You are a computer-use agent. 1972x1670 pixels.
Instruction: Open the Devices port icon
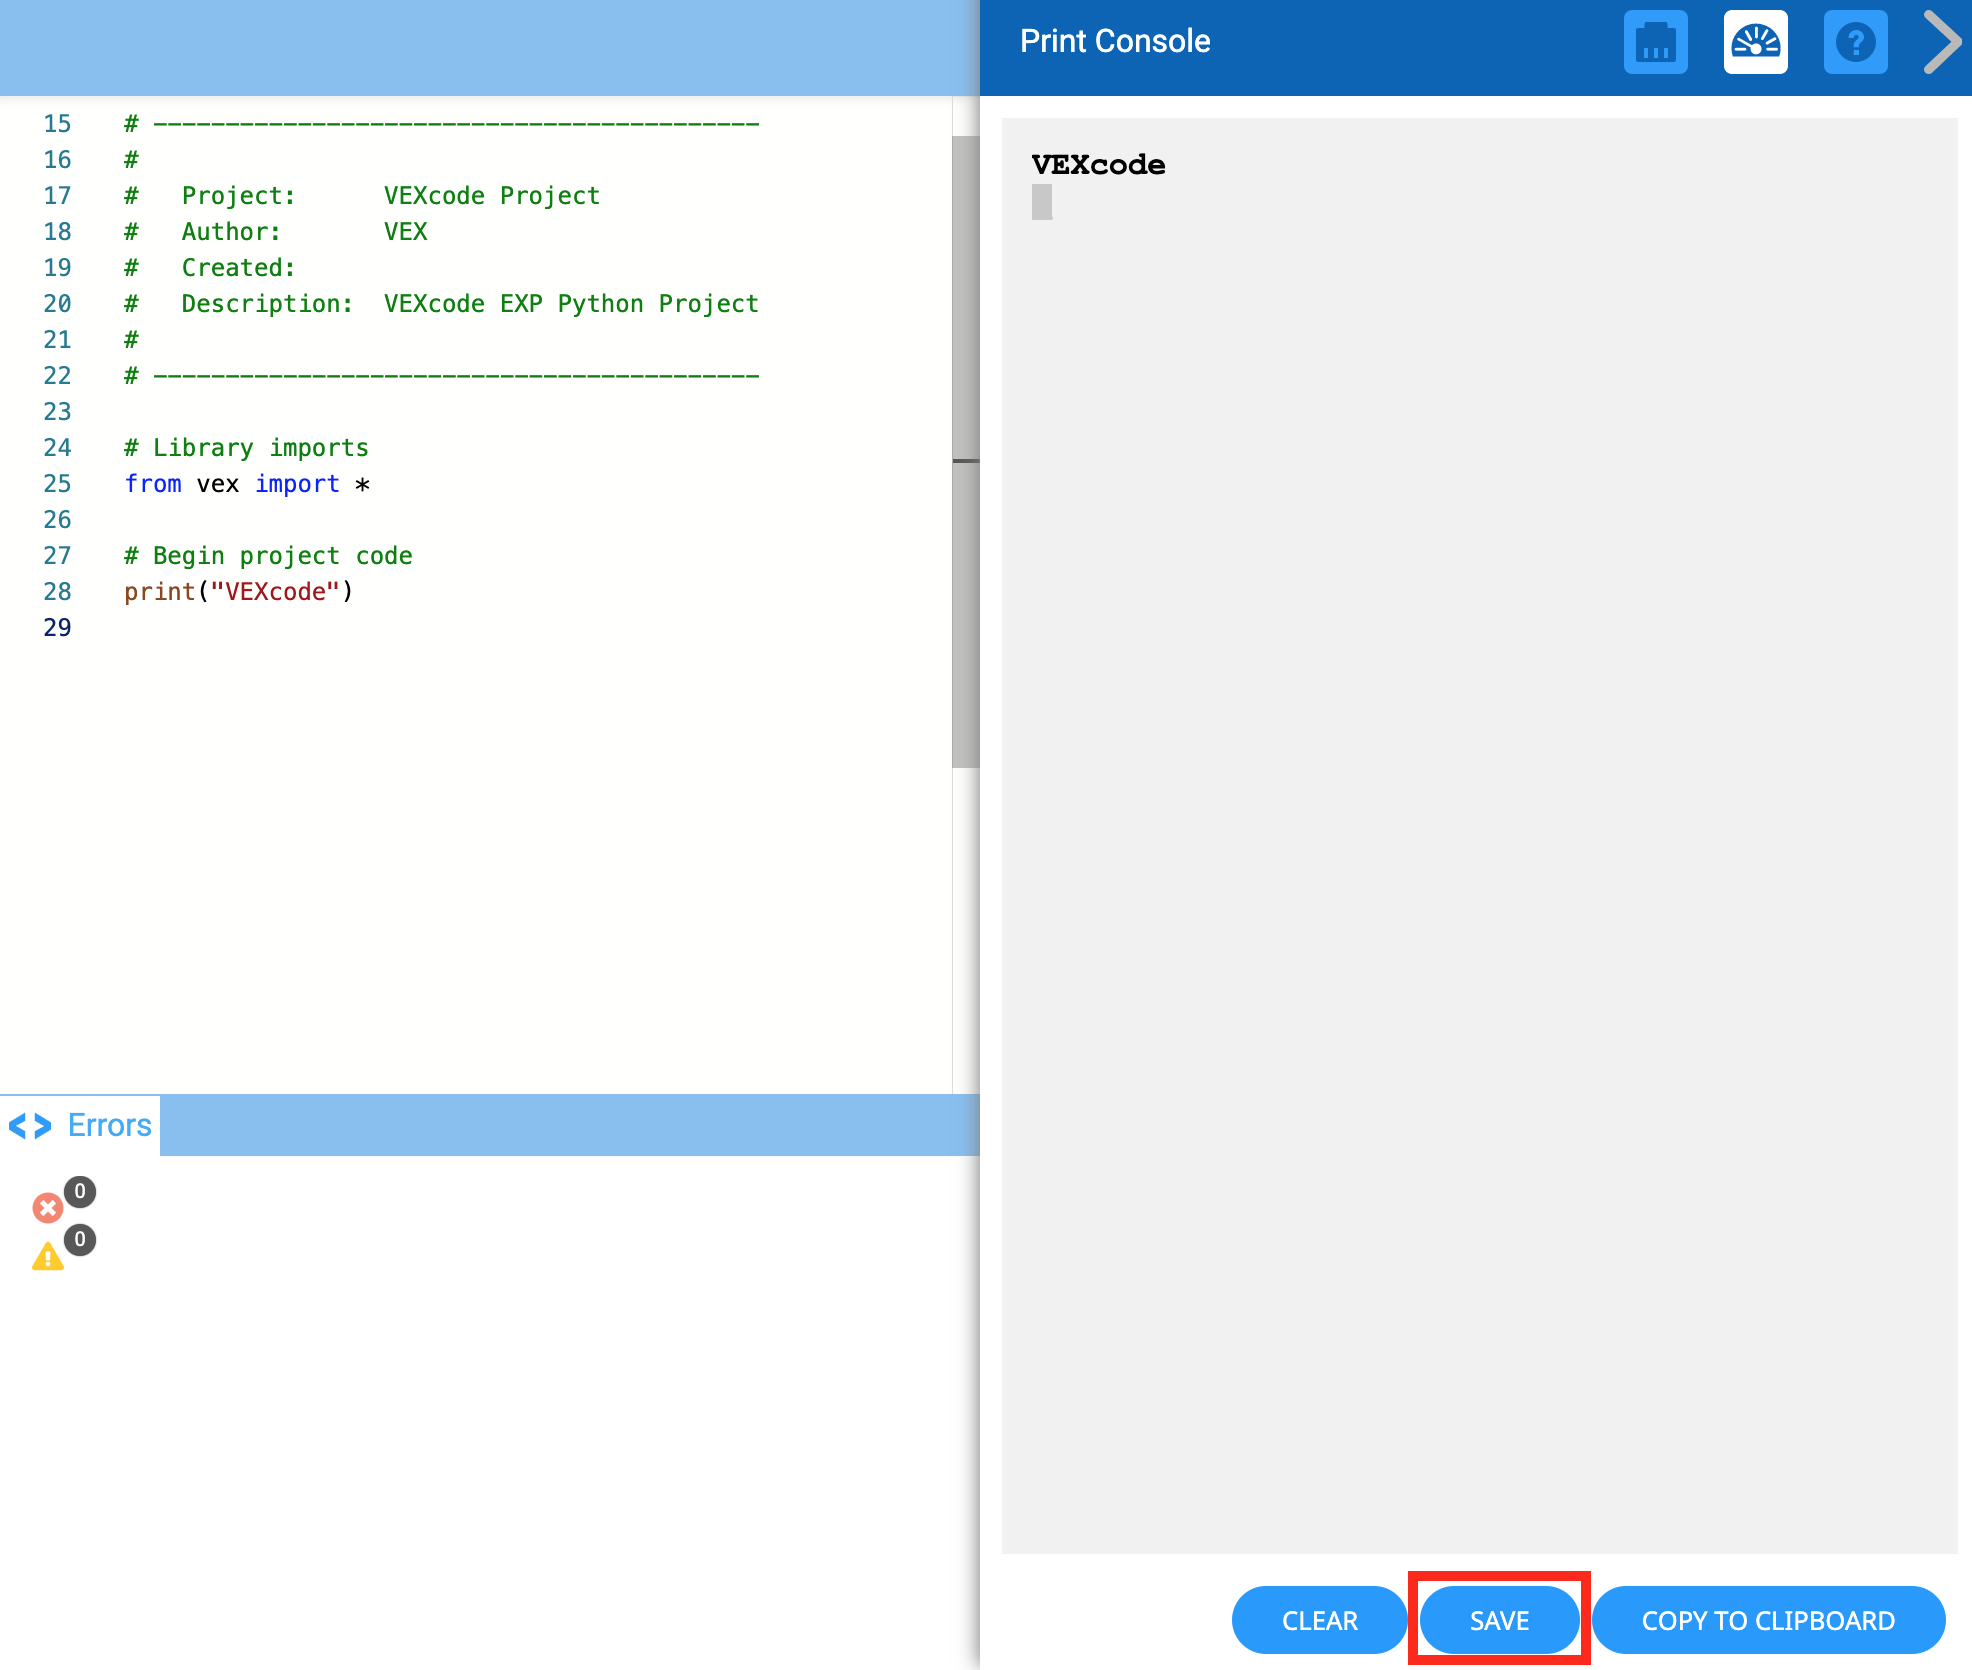click(1655, 43)
